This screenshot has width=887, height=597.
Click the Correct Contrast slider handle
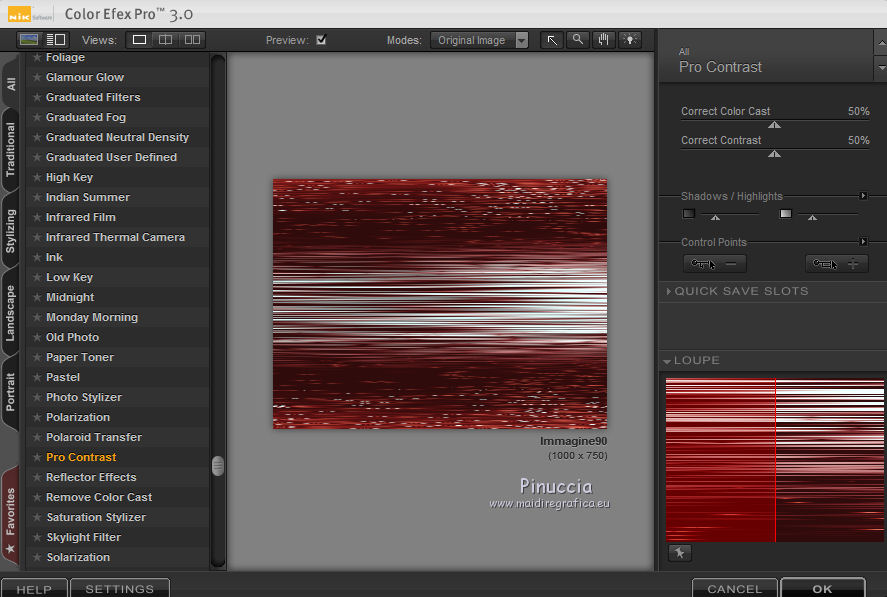pos(774,154)
